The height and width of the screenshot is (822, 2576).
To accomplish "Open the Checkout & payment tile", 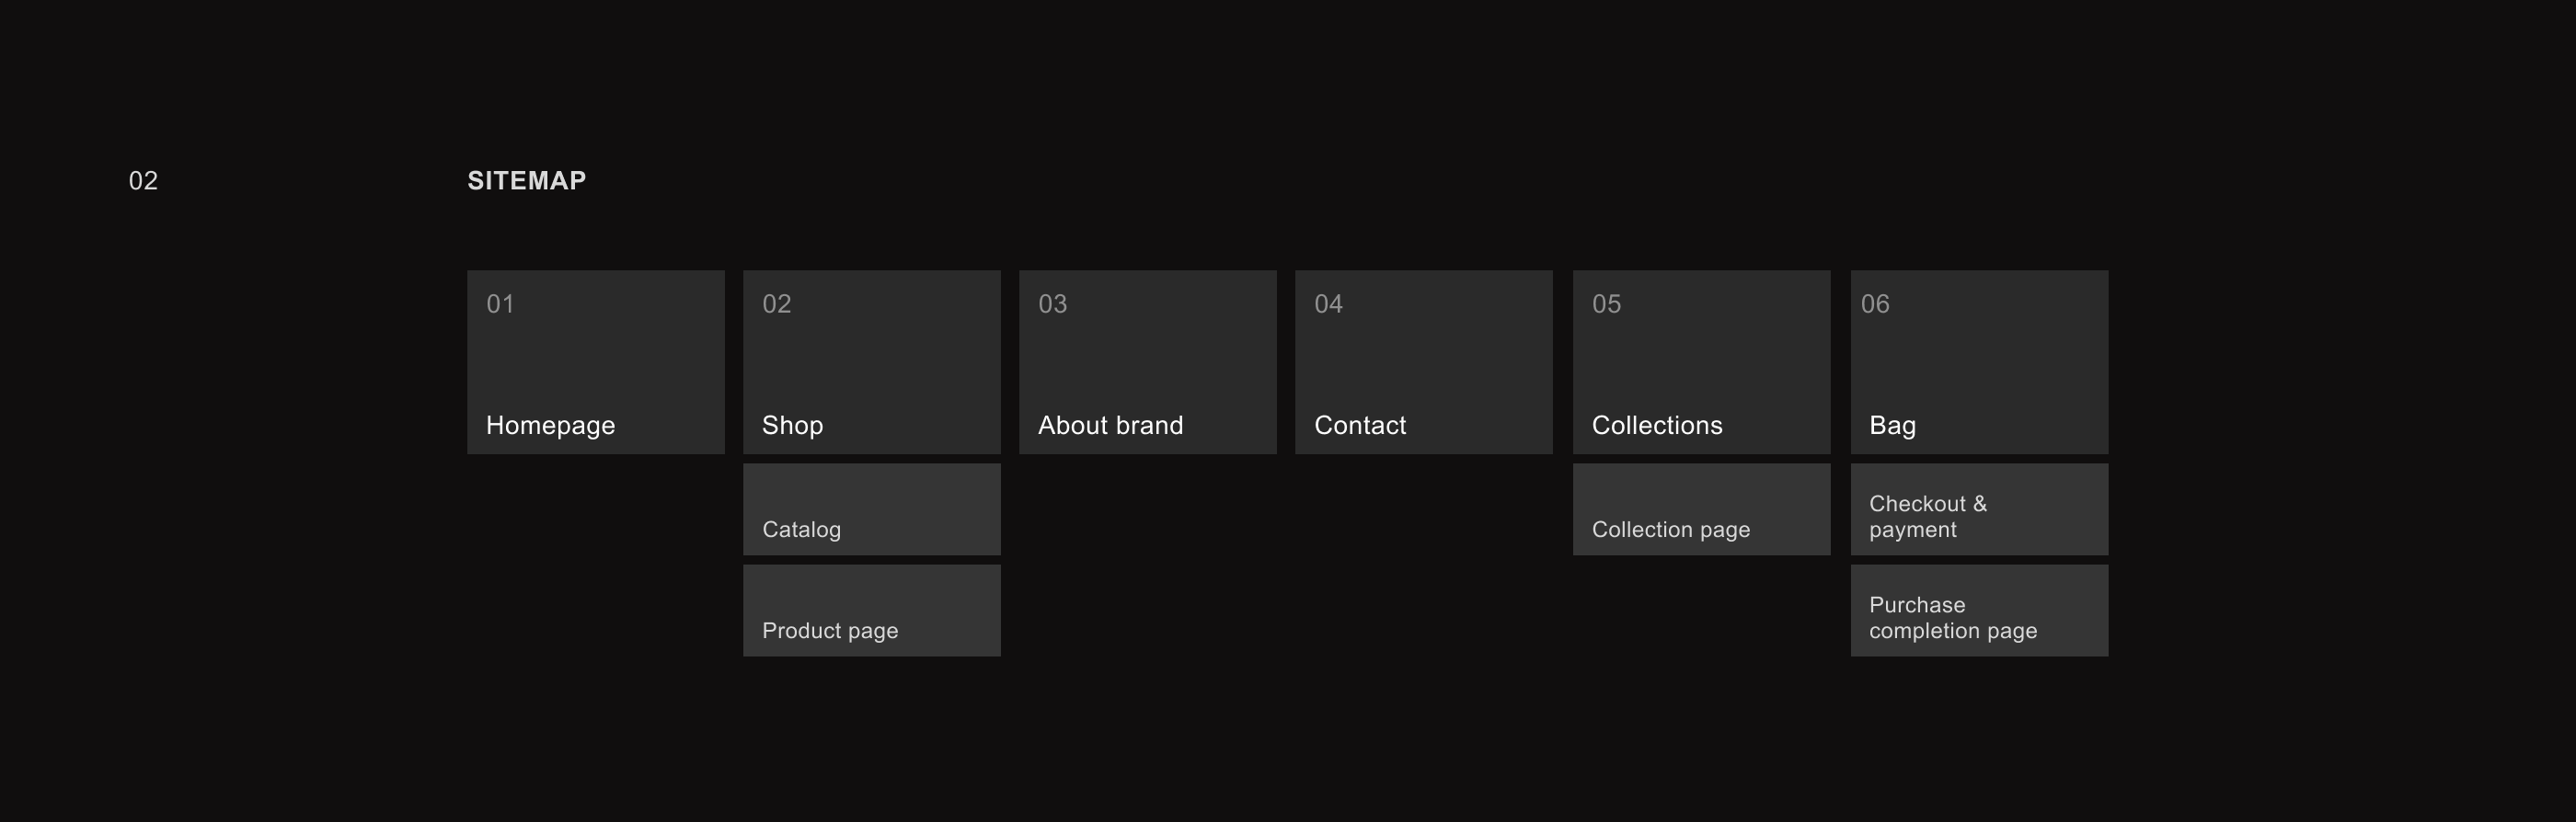I will tap(1979, 509).
